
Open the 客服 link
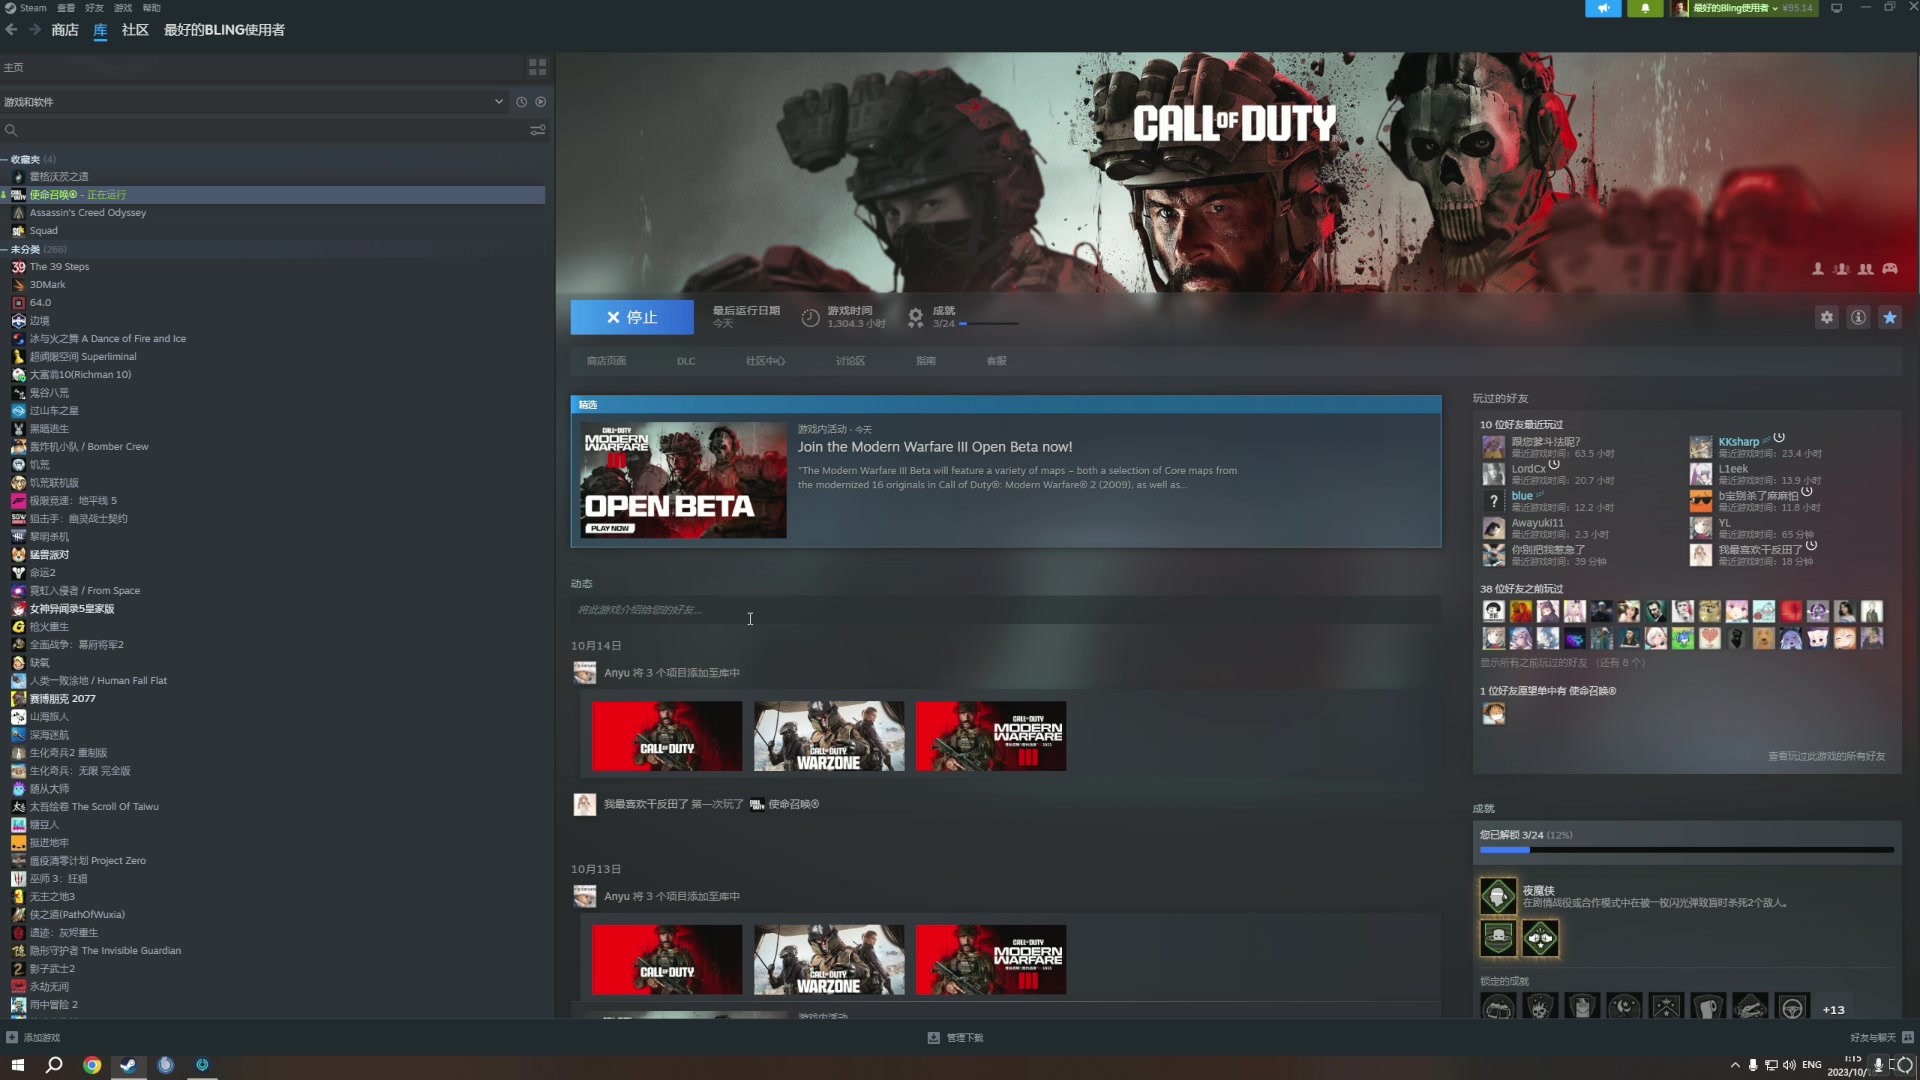[996, 361]
